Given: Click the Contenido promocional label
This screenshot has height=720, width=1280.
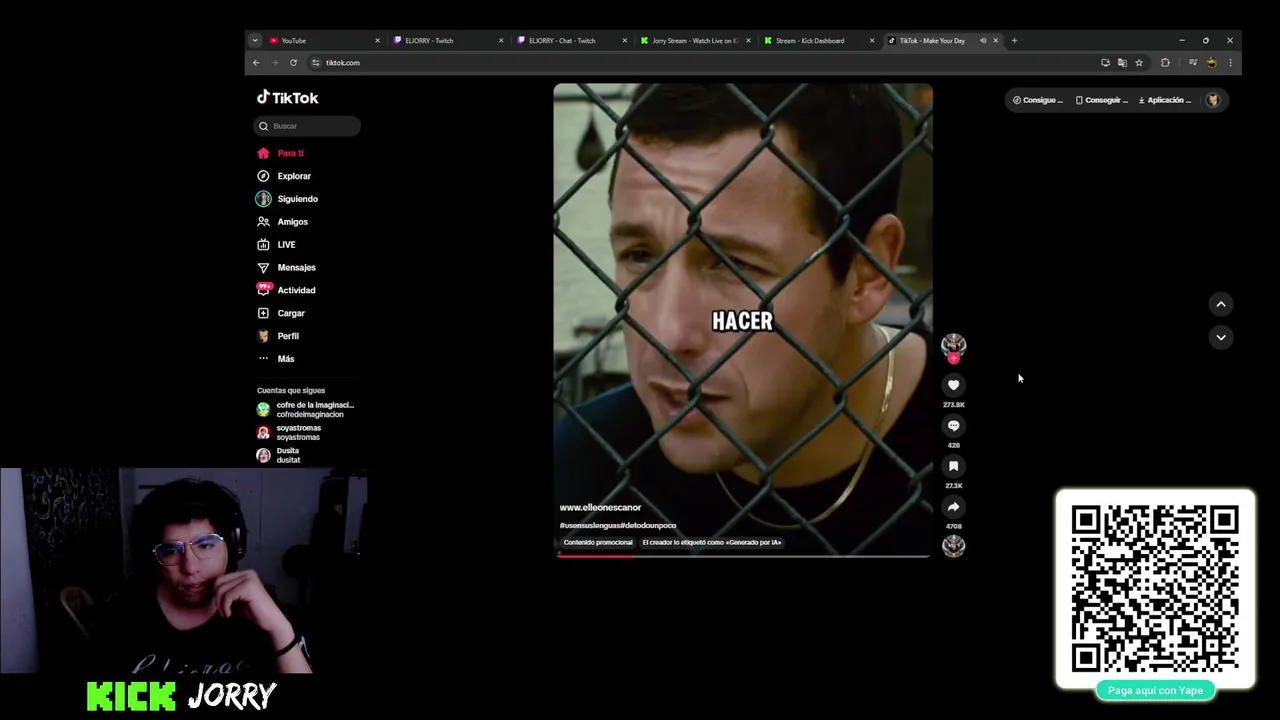Looking at the screenshot, I should [x=598, y=542].
